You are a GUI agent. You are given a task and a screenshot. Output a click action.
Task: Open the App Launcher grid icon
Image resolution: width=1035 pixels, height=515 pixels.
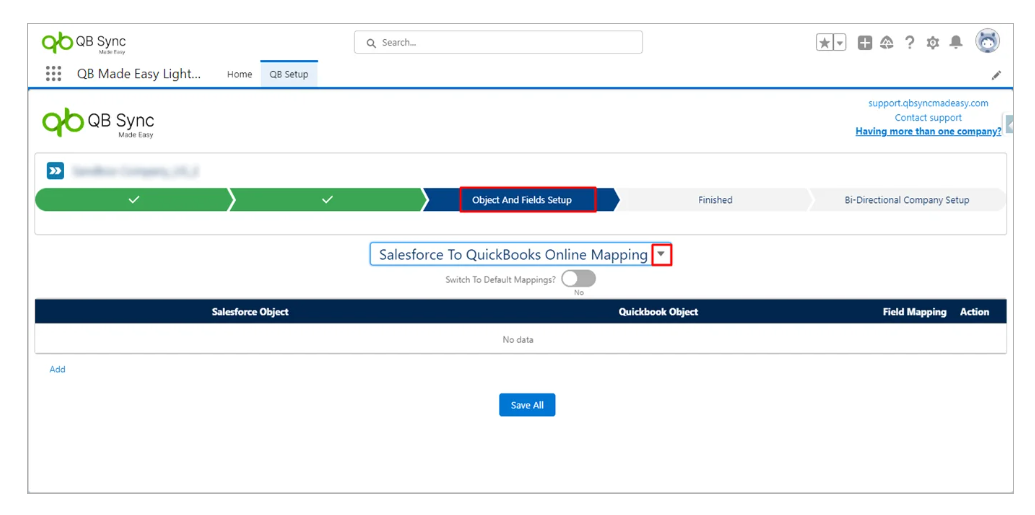click(53, 74)
